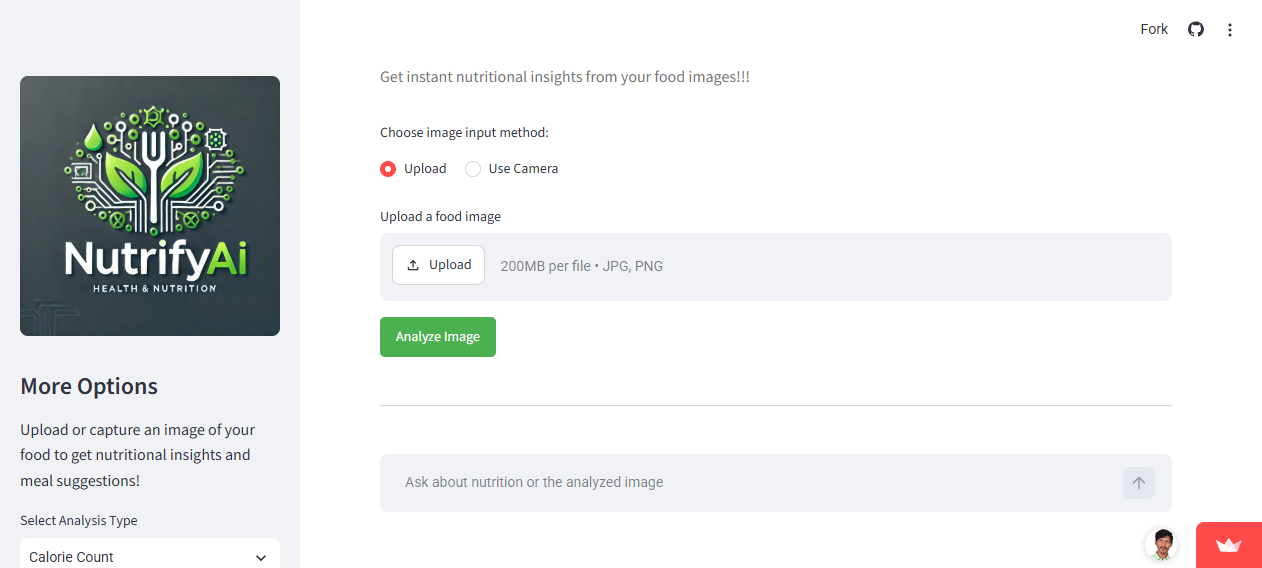Viewport: 1262px width, 568px height.
Task: Click the upward send arrow in chat box
Action: [x=1139, y=483]
